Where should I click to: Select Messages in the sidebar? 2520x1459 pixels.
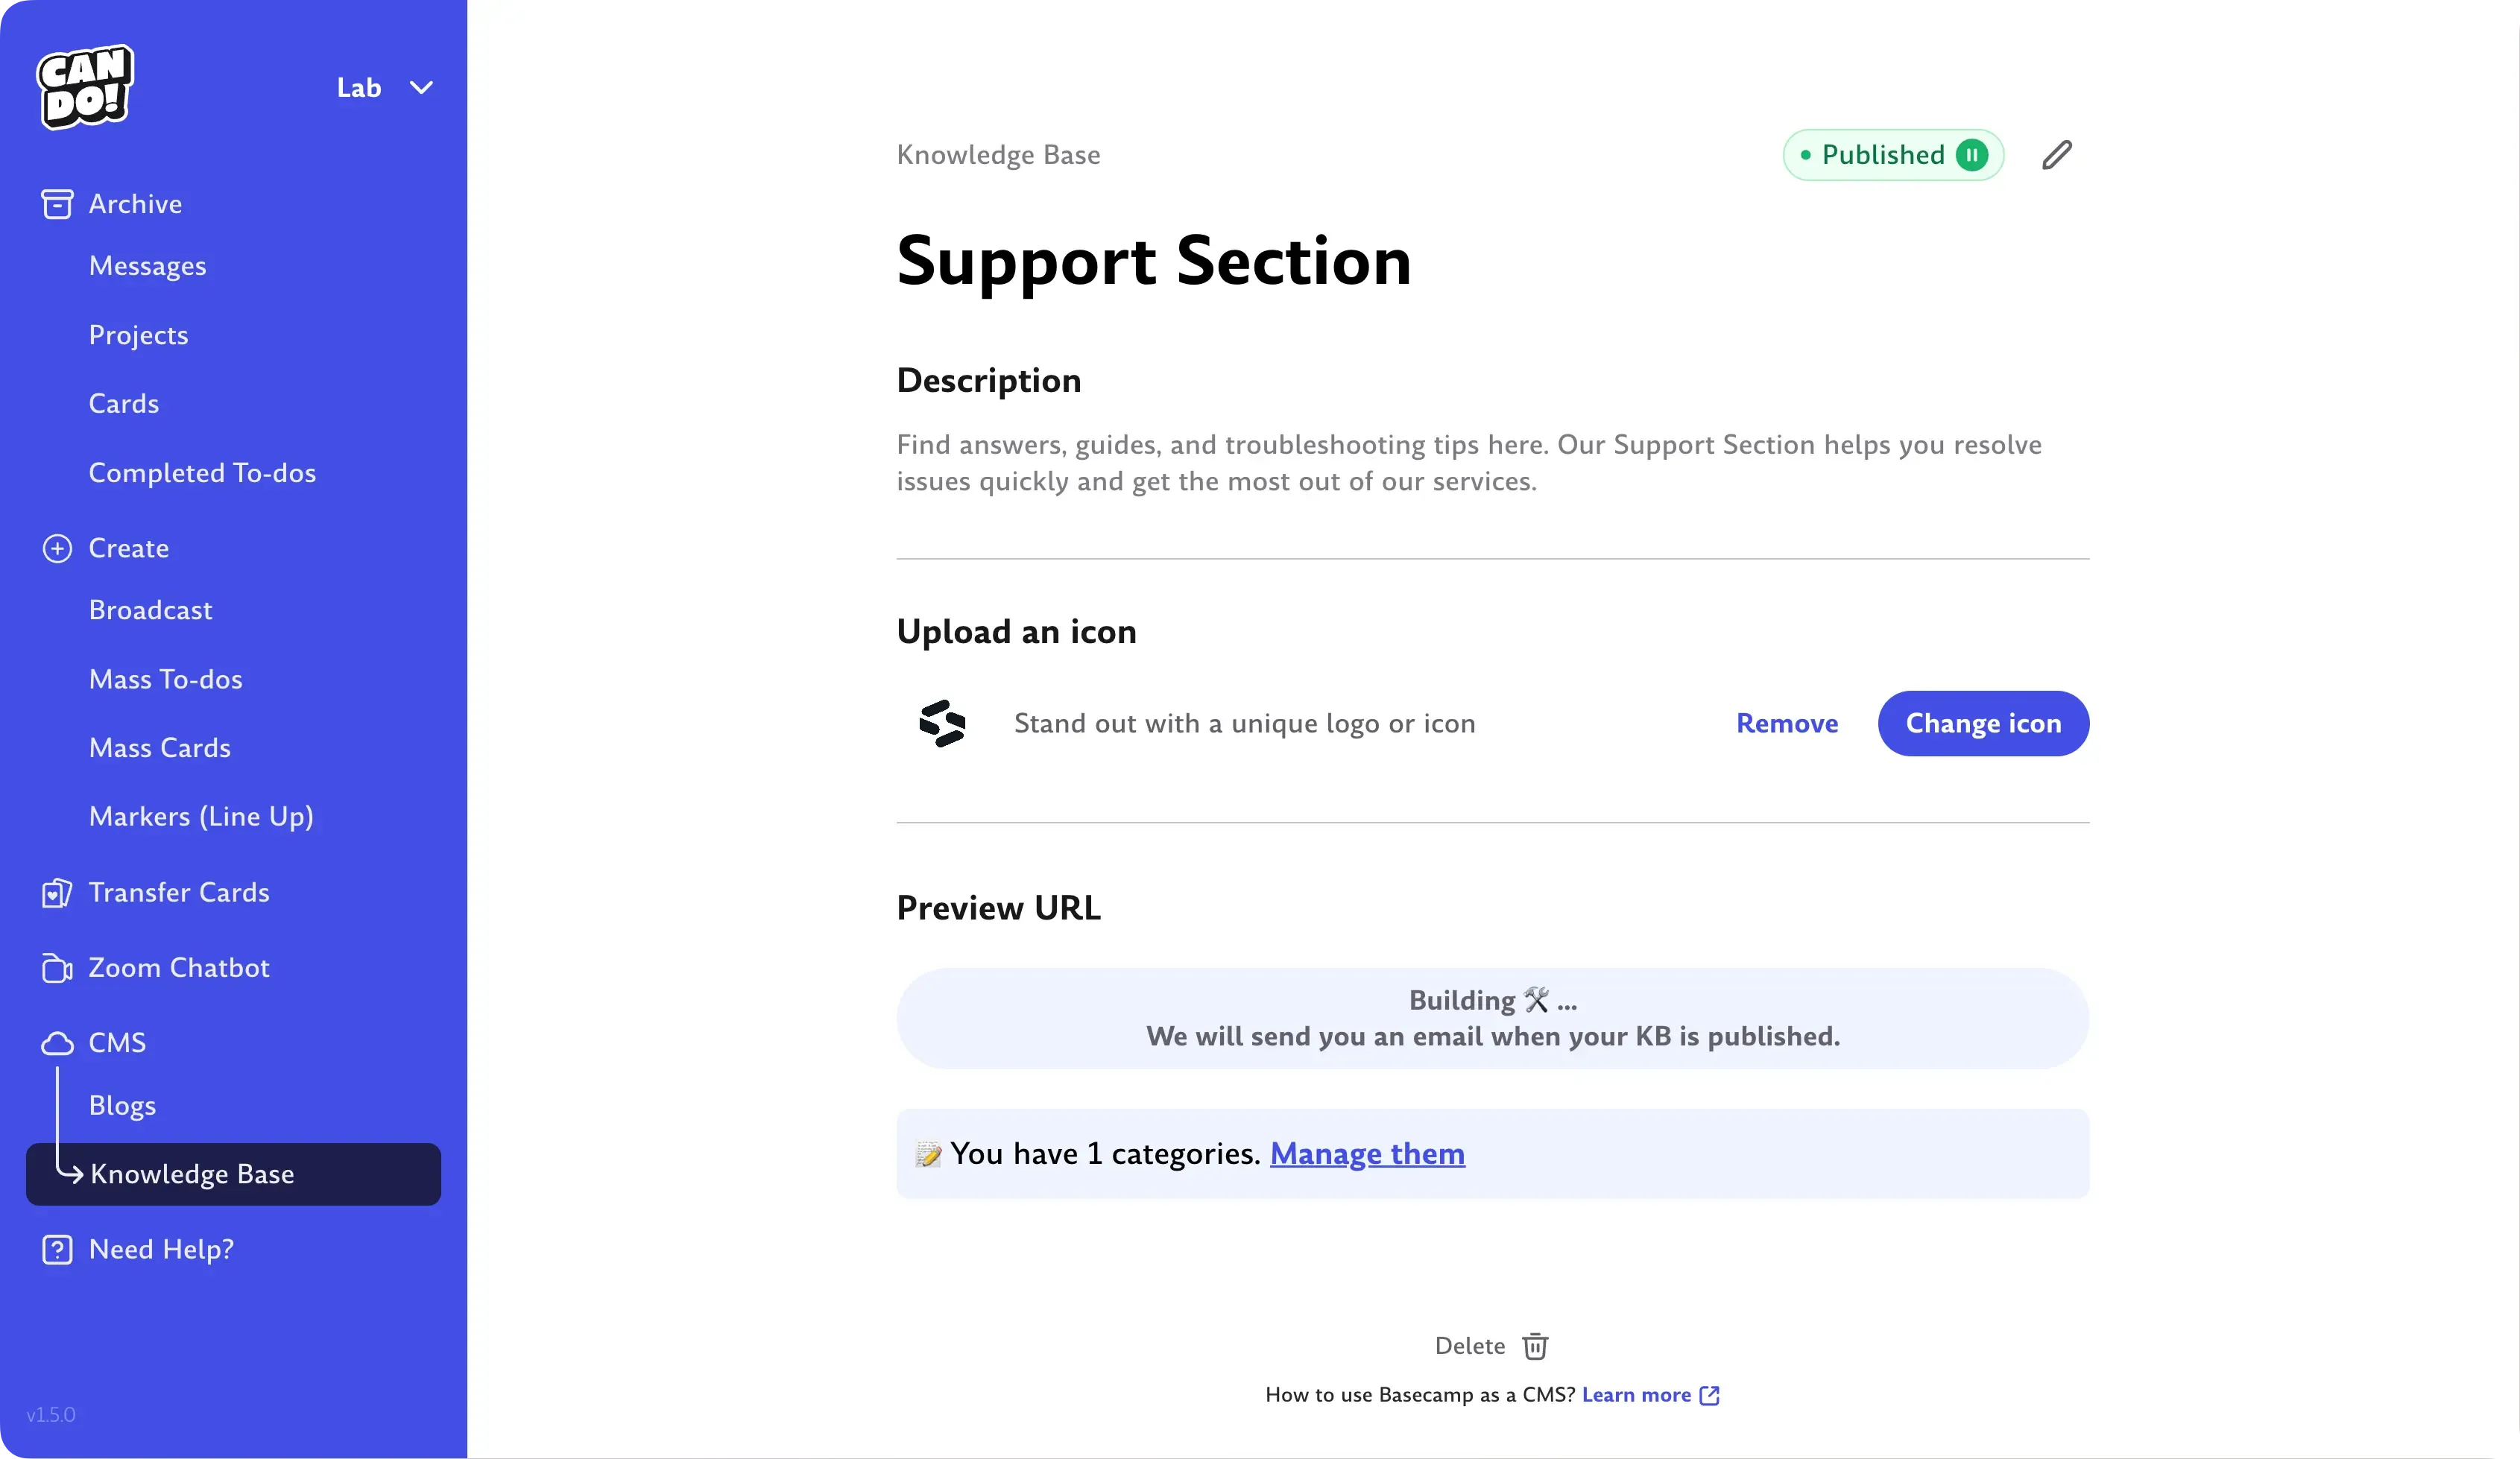coord(147,266)
